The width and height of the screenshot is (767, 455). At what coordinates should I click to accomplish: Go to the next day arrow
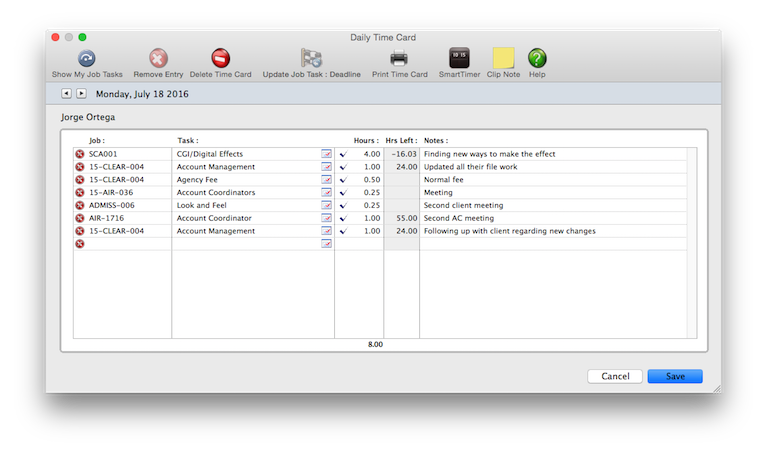tap(81, 94)
